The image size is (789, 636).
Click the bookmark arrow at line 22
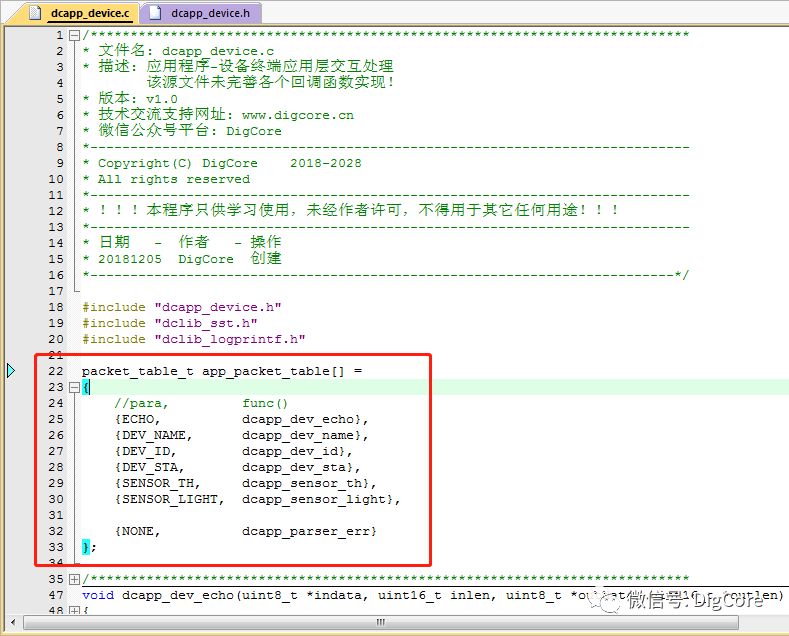pos(11,371)
